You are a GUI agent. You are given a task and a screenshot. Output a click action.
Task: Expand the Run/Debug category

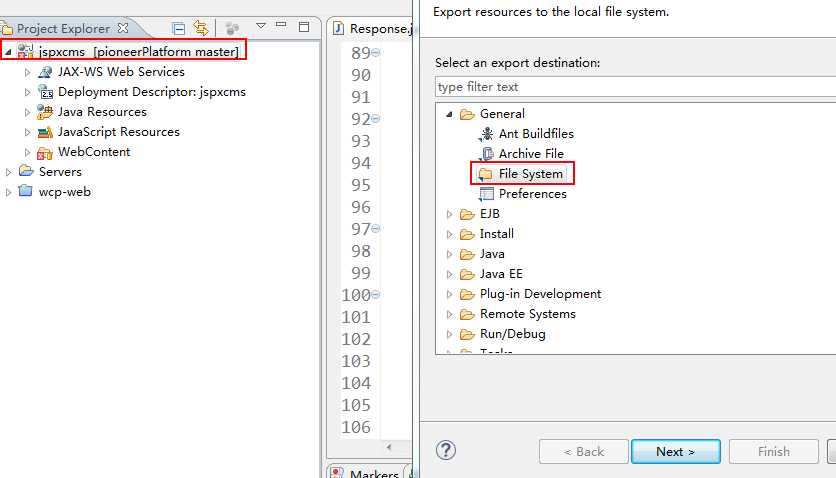(449, 335)
